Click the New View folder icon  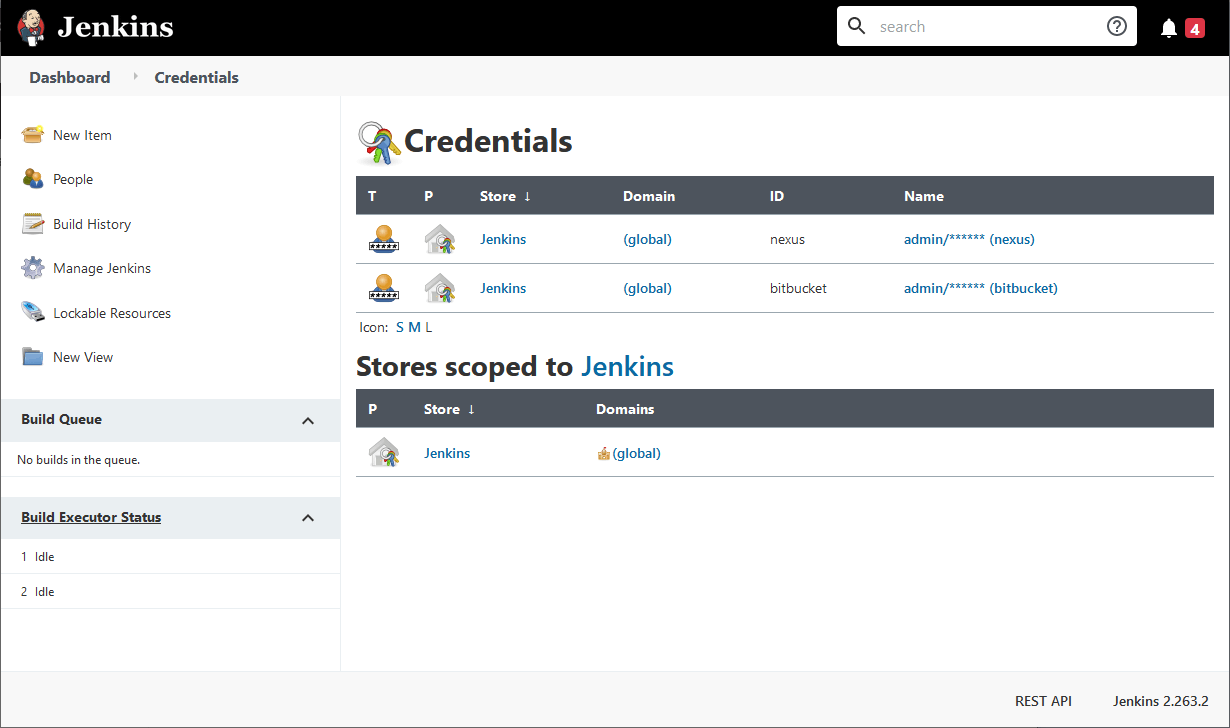click(33, 357)
